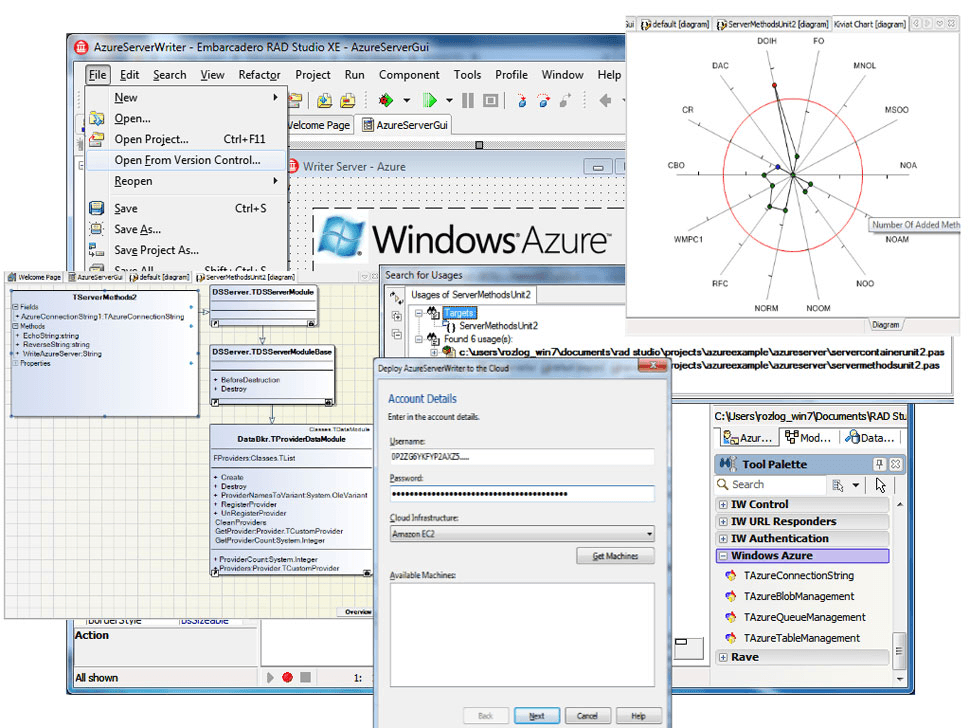Expand Properties section in TServerMethods2 class
Screen dimensions: 970x728
[x=15, y=364]
